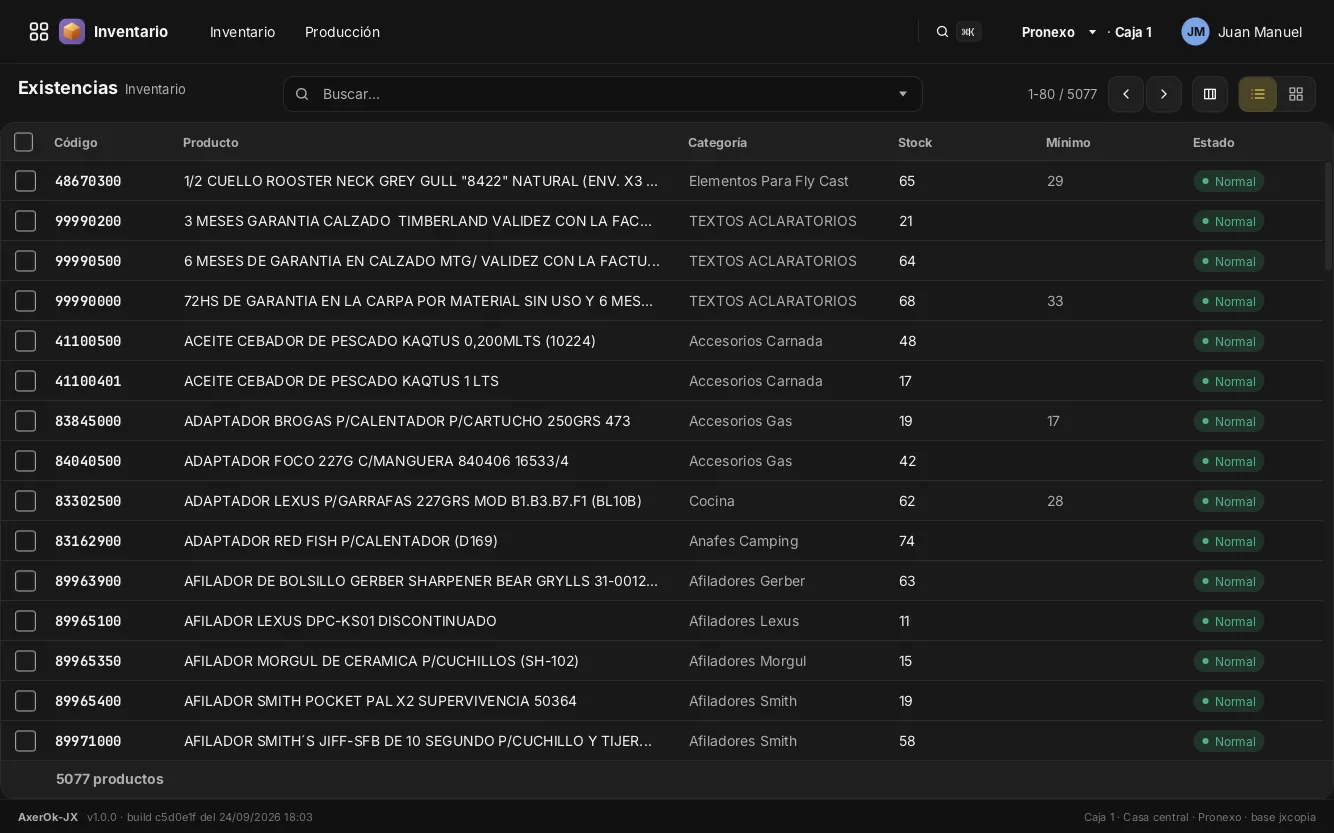Viewport: 1334px width, 833px height.
Task: Switch to grid card view
Action: pyautogui.click(x=1296, y=94)
